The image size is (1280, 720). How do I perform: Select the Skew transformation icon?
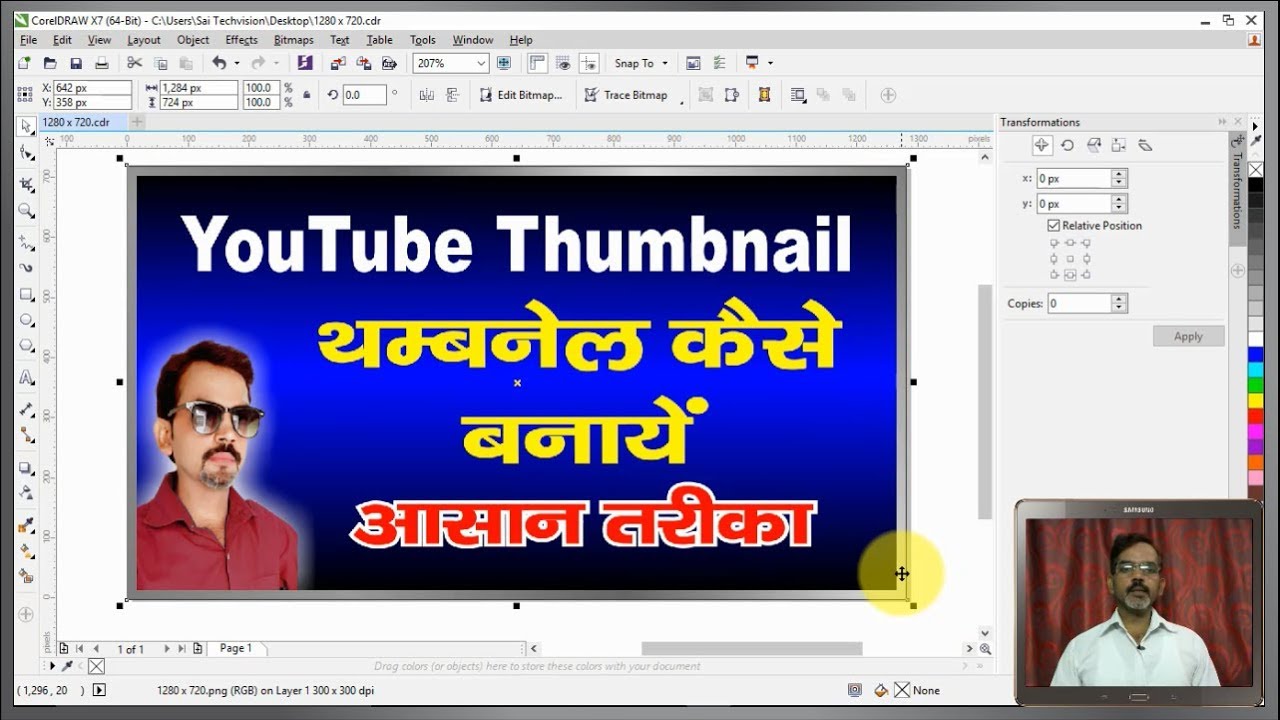coord(1145,145)
